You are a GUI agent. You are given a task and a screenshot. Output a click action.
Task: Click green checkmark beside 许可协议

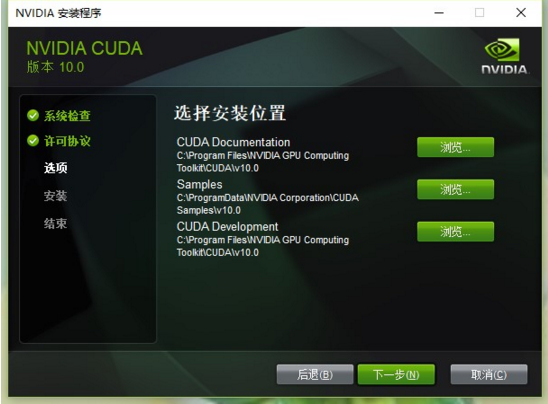pos(33,141)
